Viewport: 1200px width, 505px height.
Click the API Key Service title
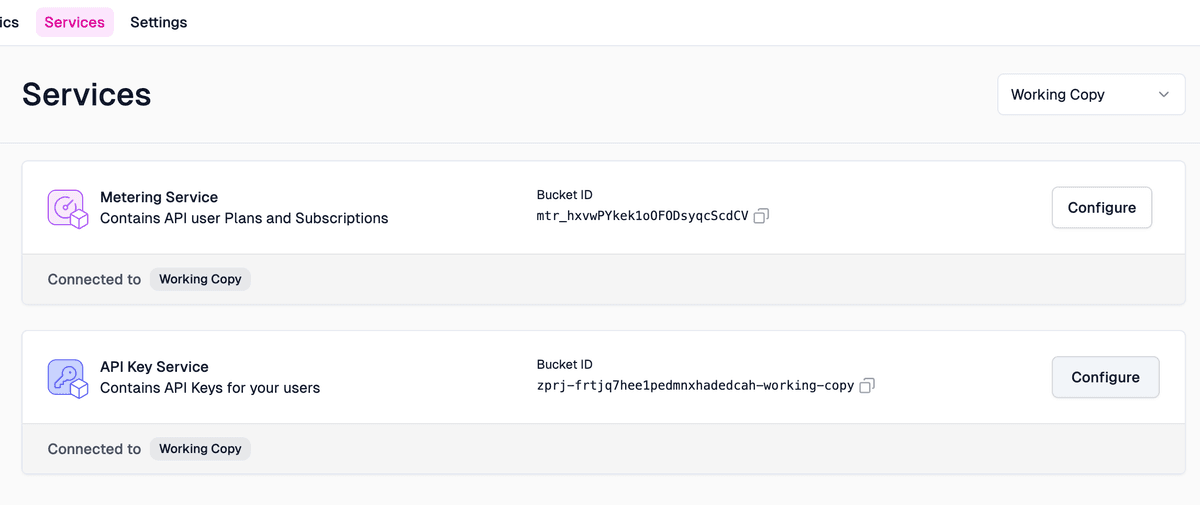pos(154,367)
